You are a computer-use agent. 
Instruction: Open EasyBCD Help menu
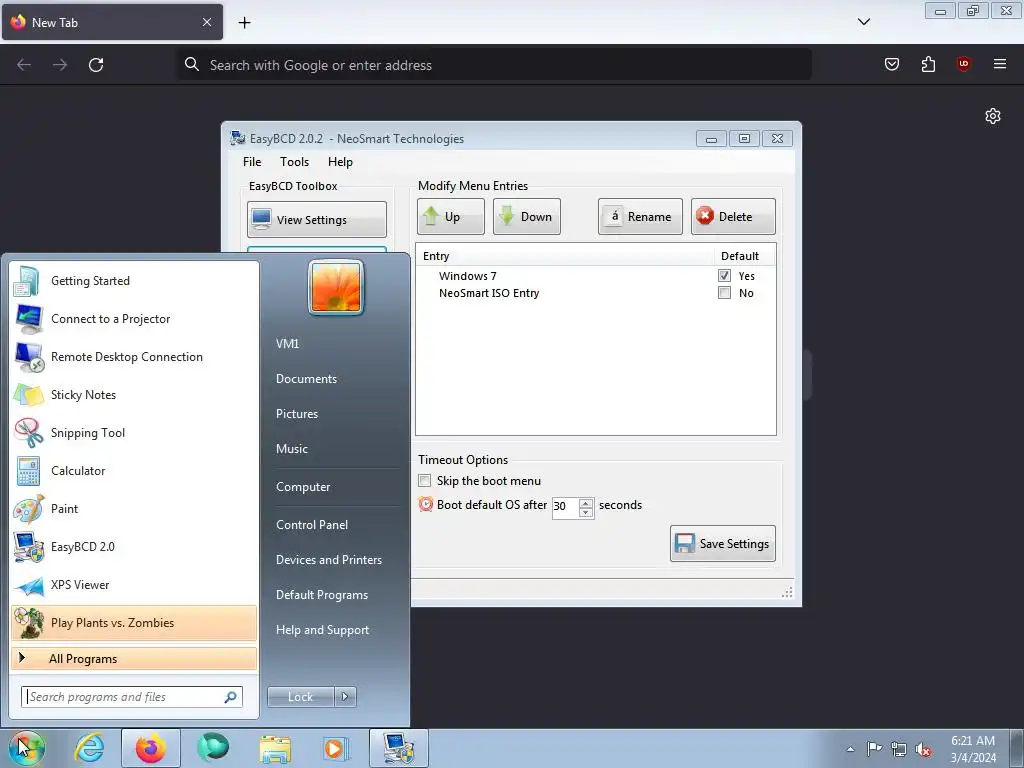[x=340, y=162]
